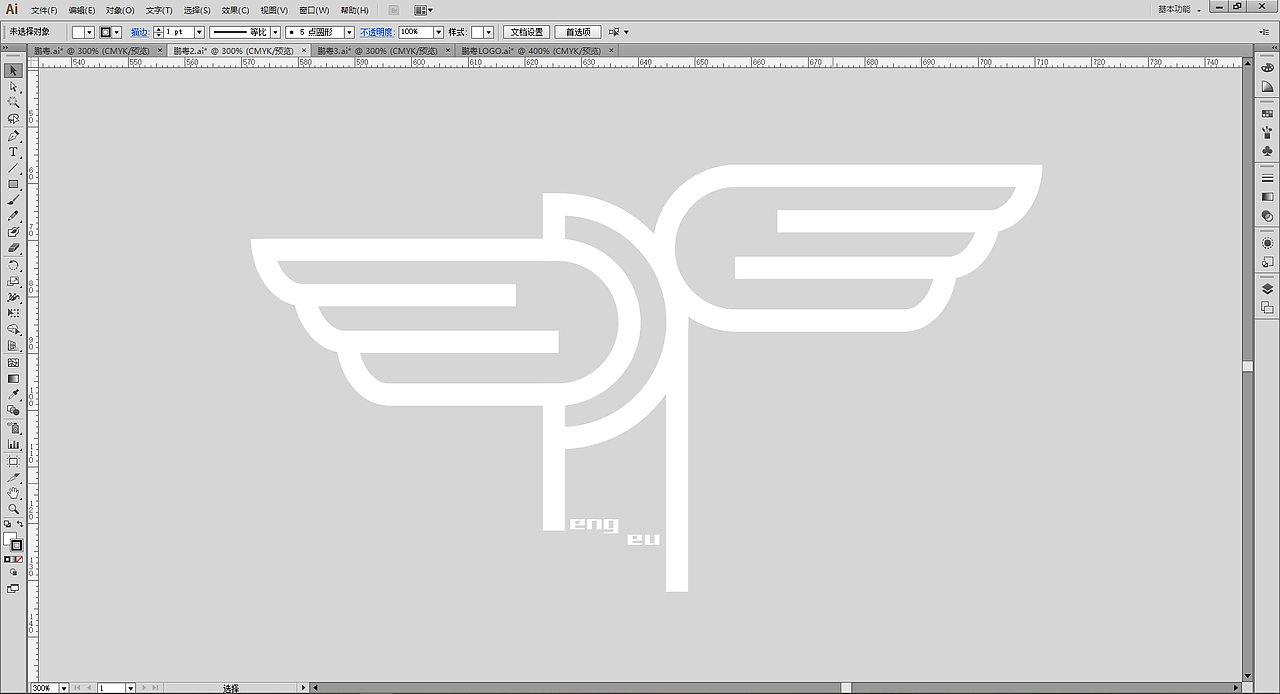The width and height of the screenshot is (1280, 694).
Task: Open the arrange documents dropdown
Action: (424, 10)
